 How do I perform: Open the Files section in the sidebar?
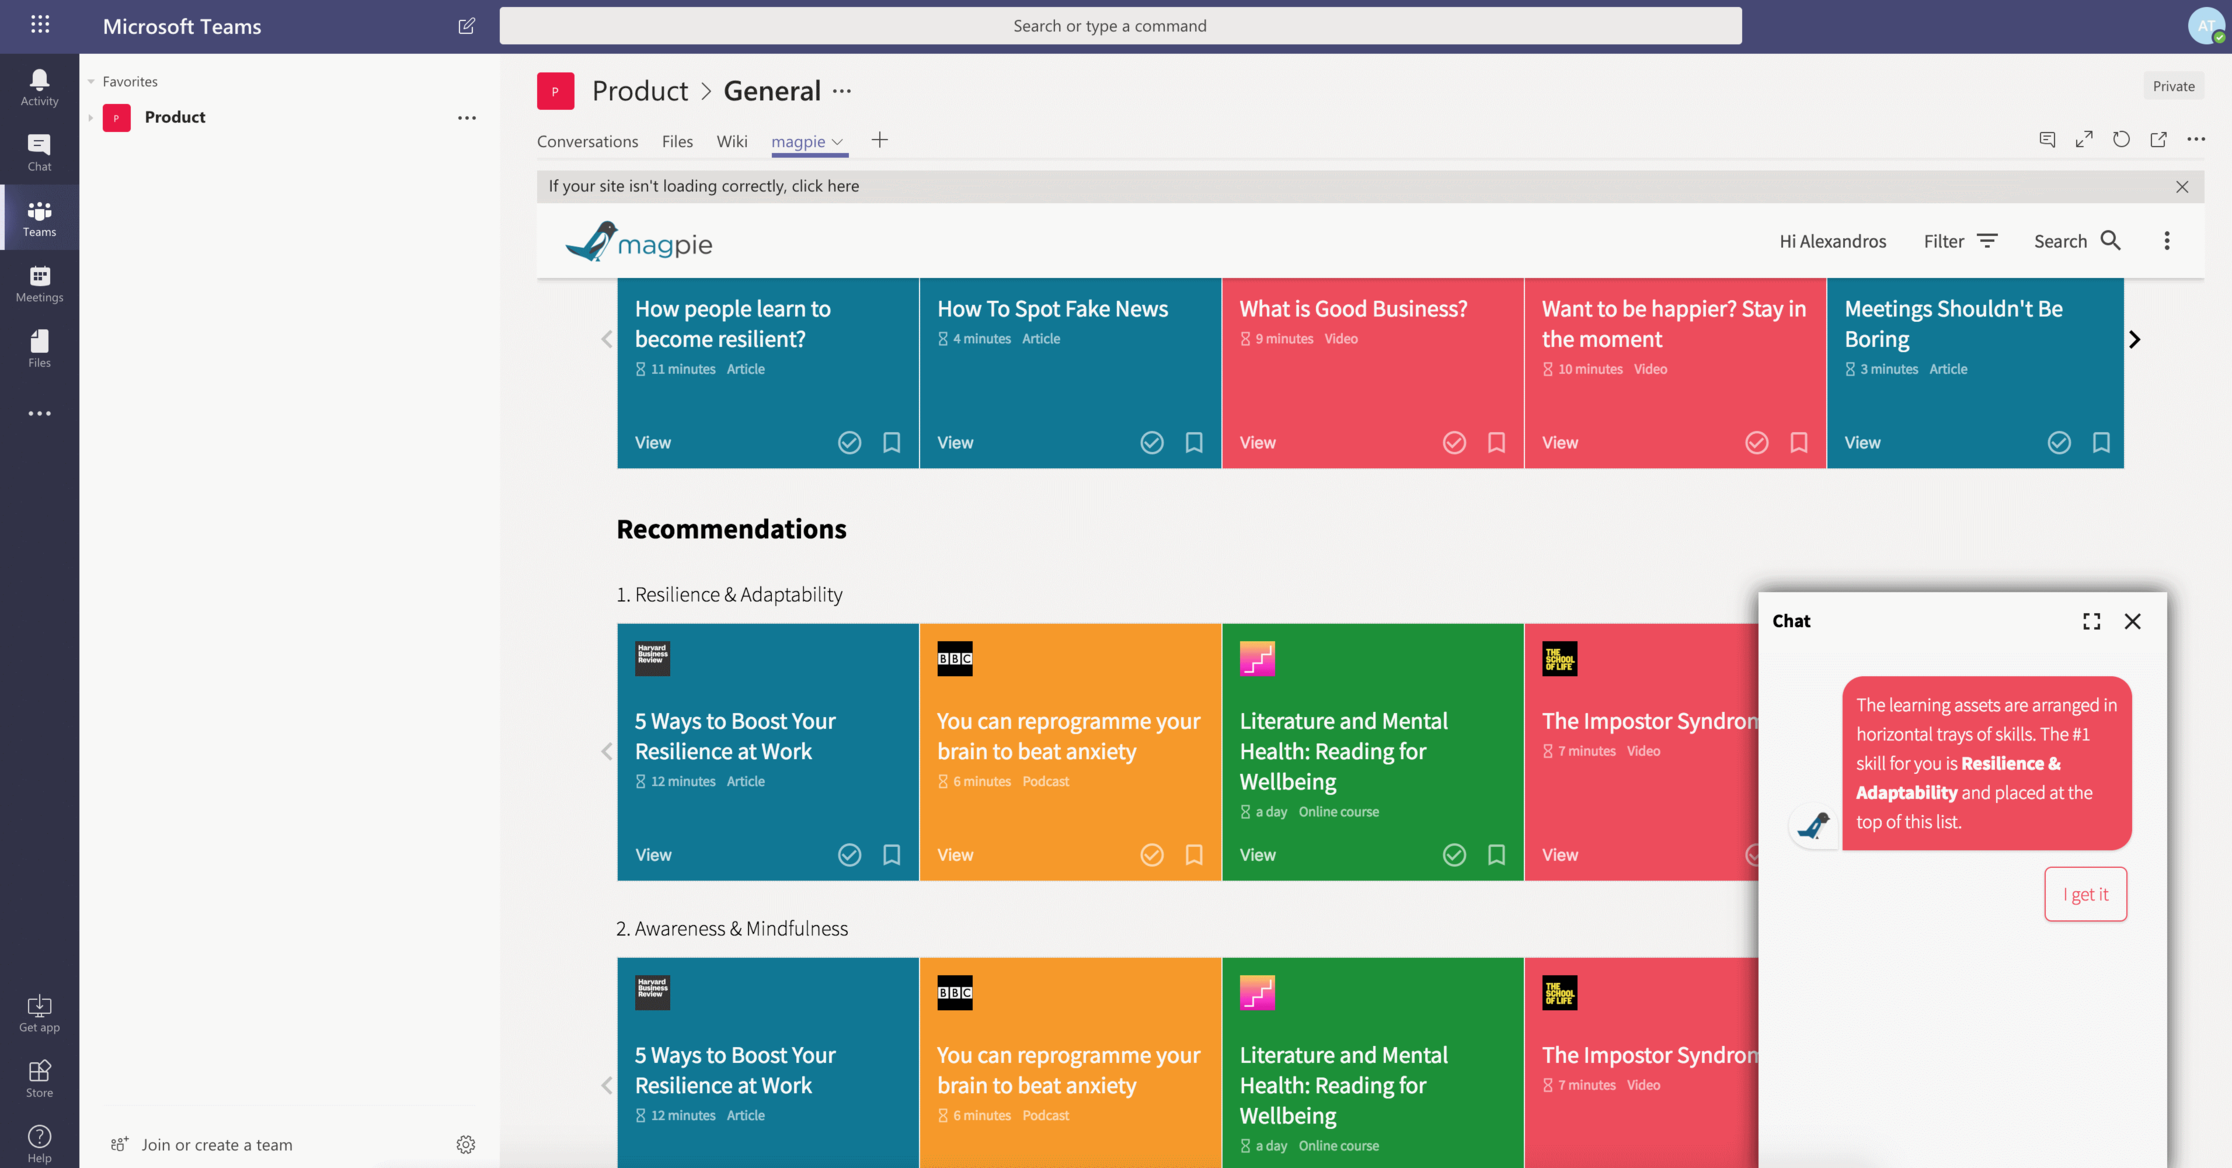tap(39, 347)
